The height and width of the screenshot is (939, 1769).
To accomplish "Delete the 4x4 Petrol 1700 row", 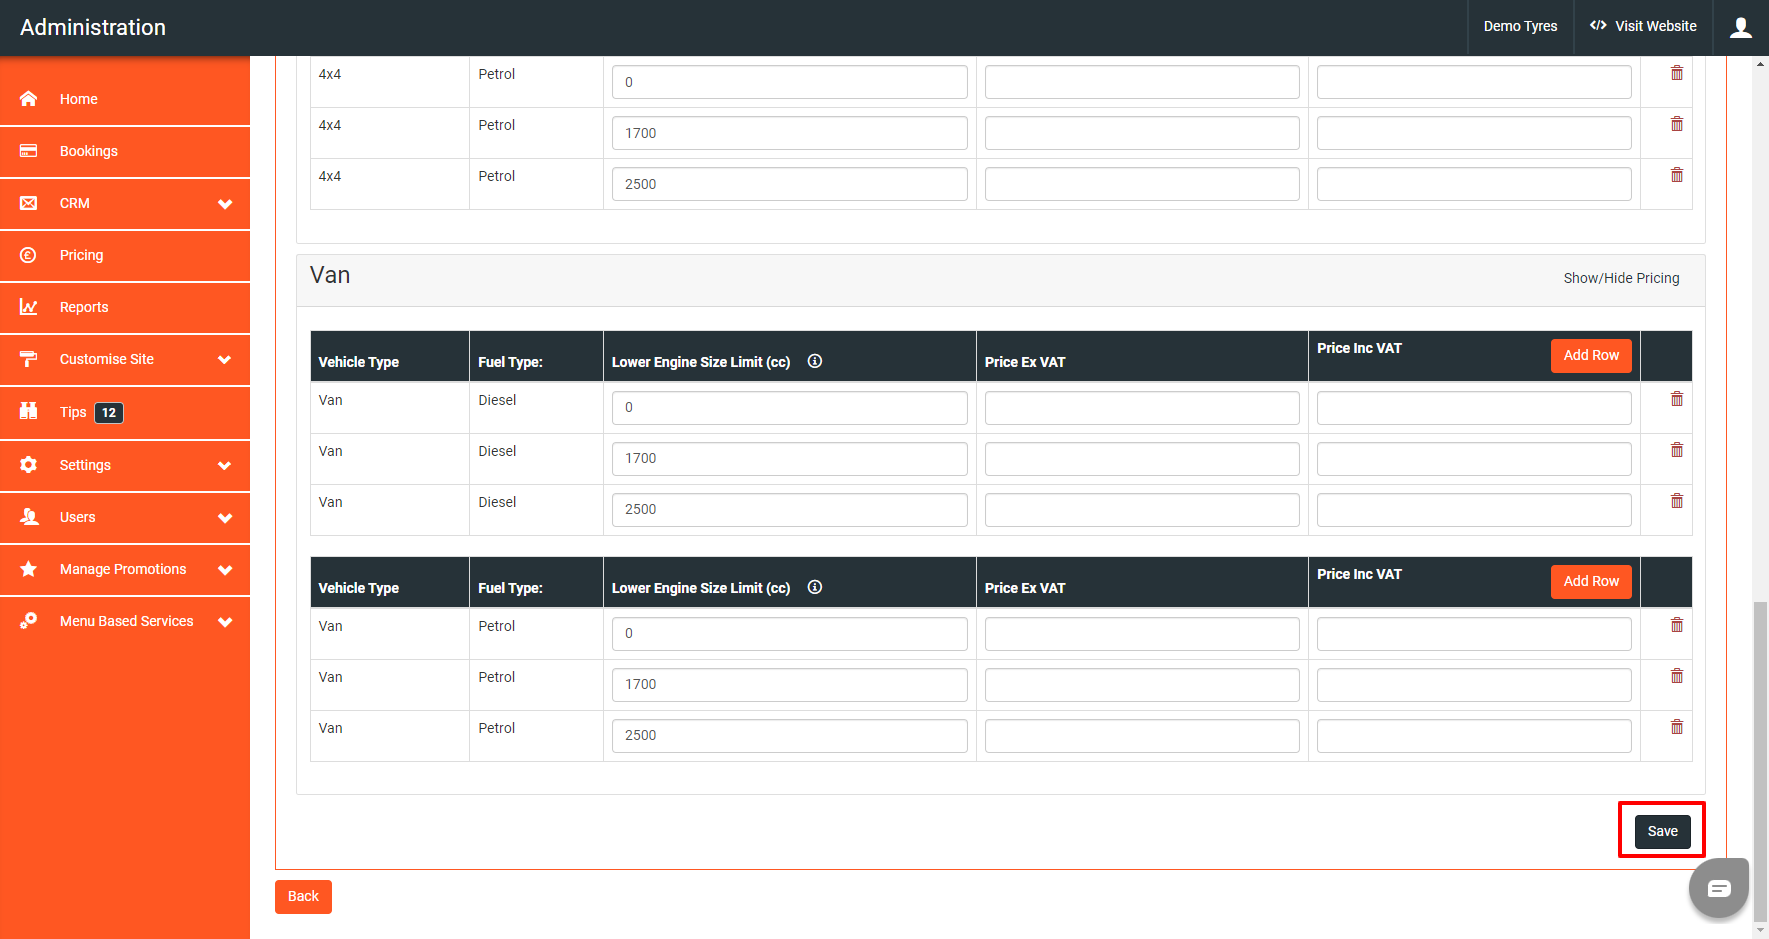I will point(1677,123).
